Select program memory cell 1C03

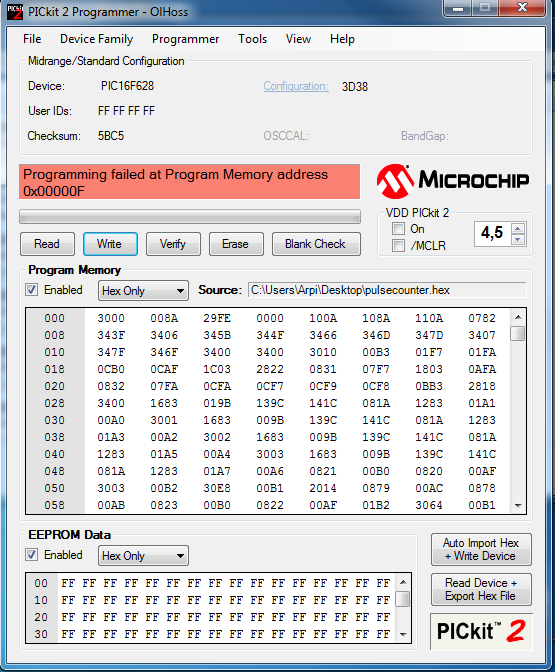pyautogui.click(x=216, y=369)
